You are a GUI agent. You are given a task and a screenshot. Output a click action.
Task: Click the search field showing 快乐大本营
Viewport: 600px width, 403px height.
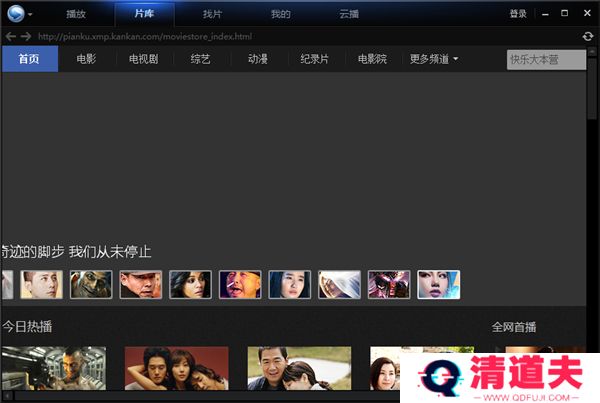[x=545, y=60]
